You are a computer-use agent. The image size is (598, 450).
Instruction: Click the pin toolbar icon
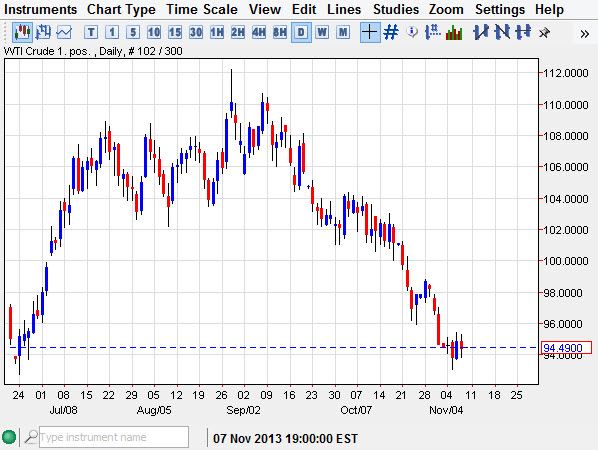click(x=544, y=33)
